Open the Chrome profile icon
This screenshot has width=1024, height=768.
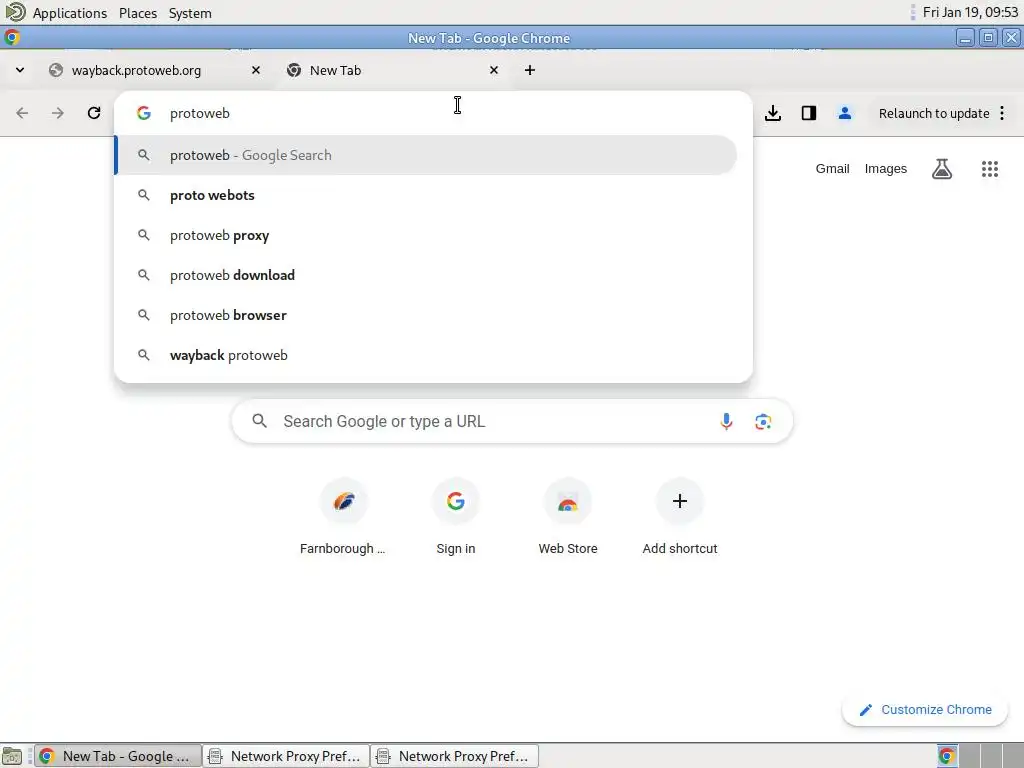pos(844,113)
